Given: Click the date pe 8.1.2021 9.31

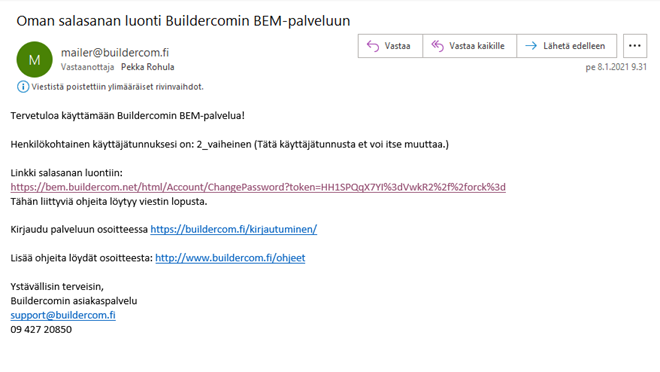Looking at the screenshot, I should pos(616,67).
